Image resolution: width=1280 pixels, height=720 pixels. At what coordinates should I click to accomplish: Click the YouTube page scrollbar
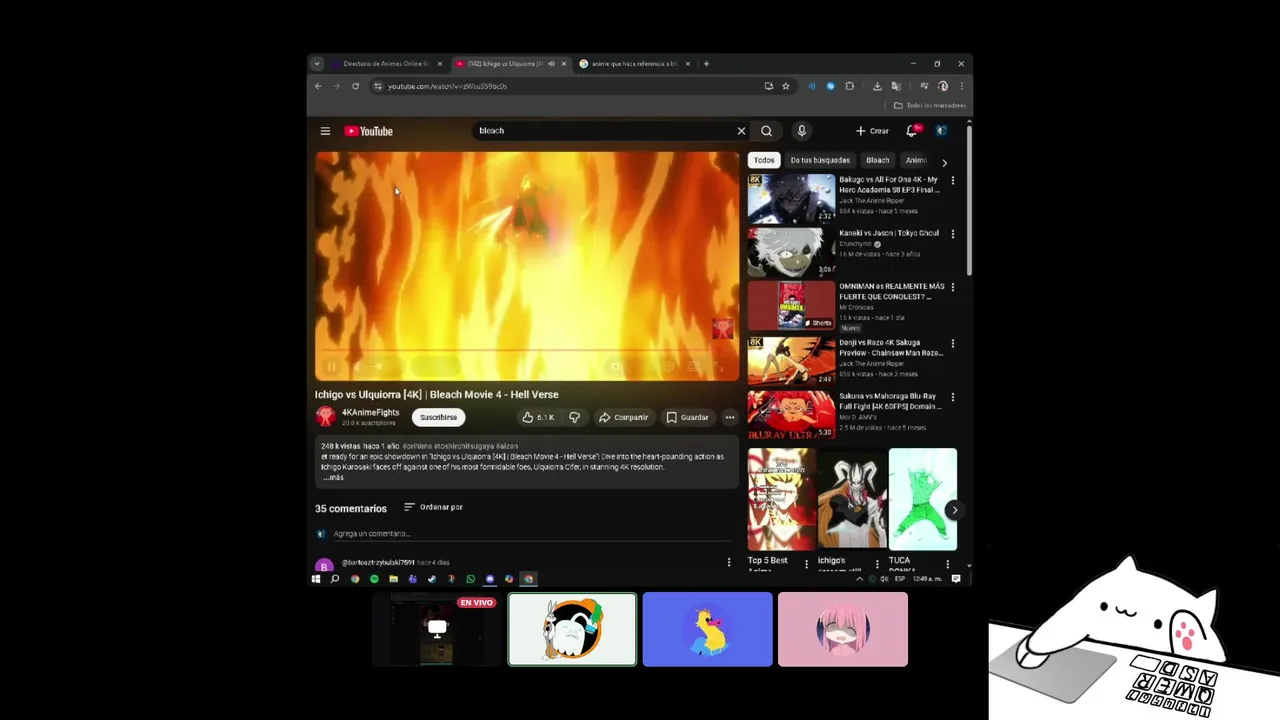(969, 200)
